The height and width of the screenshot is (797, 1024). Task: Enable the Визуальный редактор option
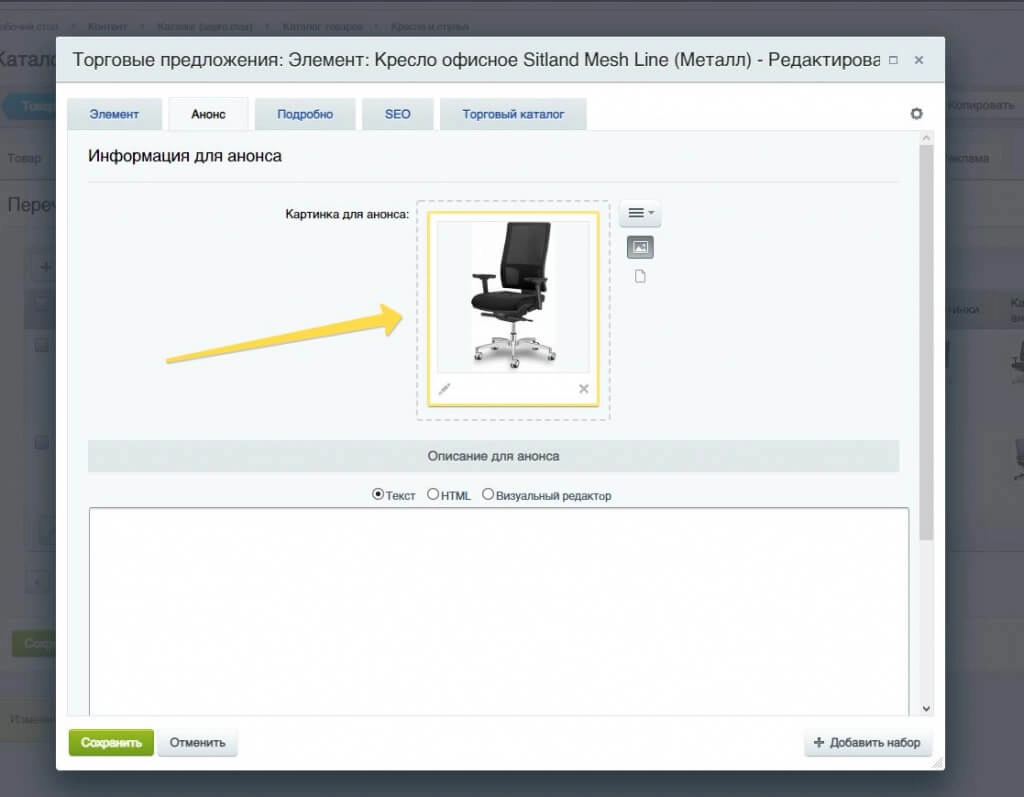(488, 495)
